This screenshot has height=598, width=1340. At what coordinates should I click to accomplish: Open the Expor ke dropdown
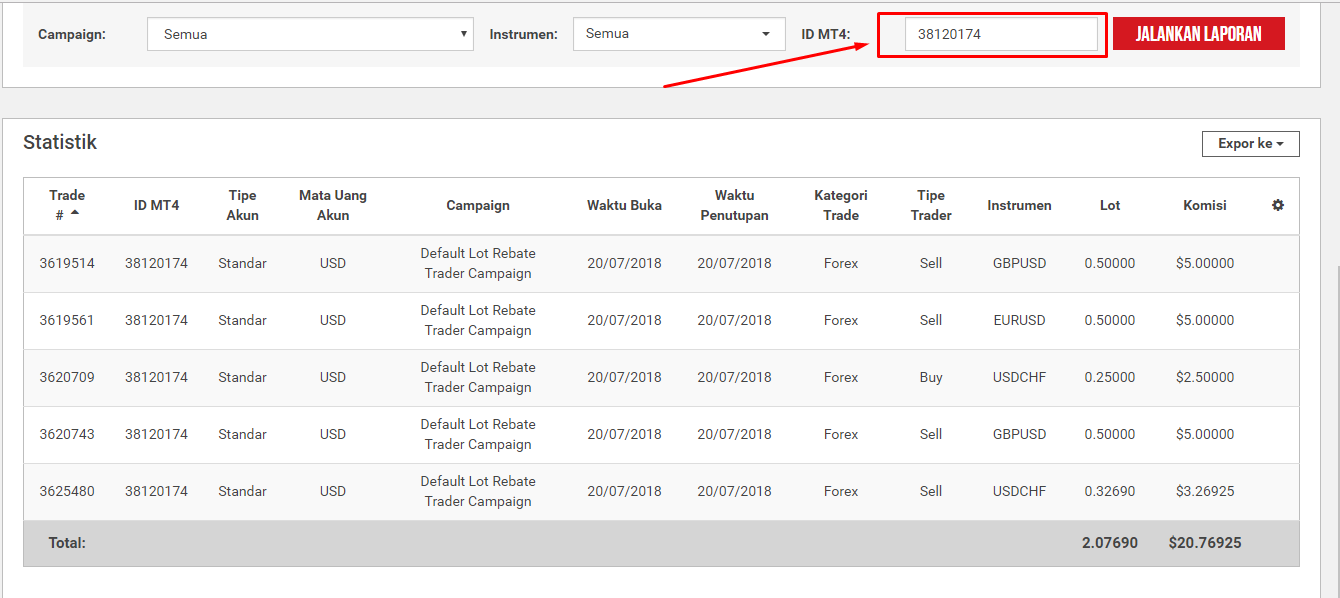coord(1250,144)
